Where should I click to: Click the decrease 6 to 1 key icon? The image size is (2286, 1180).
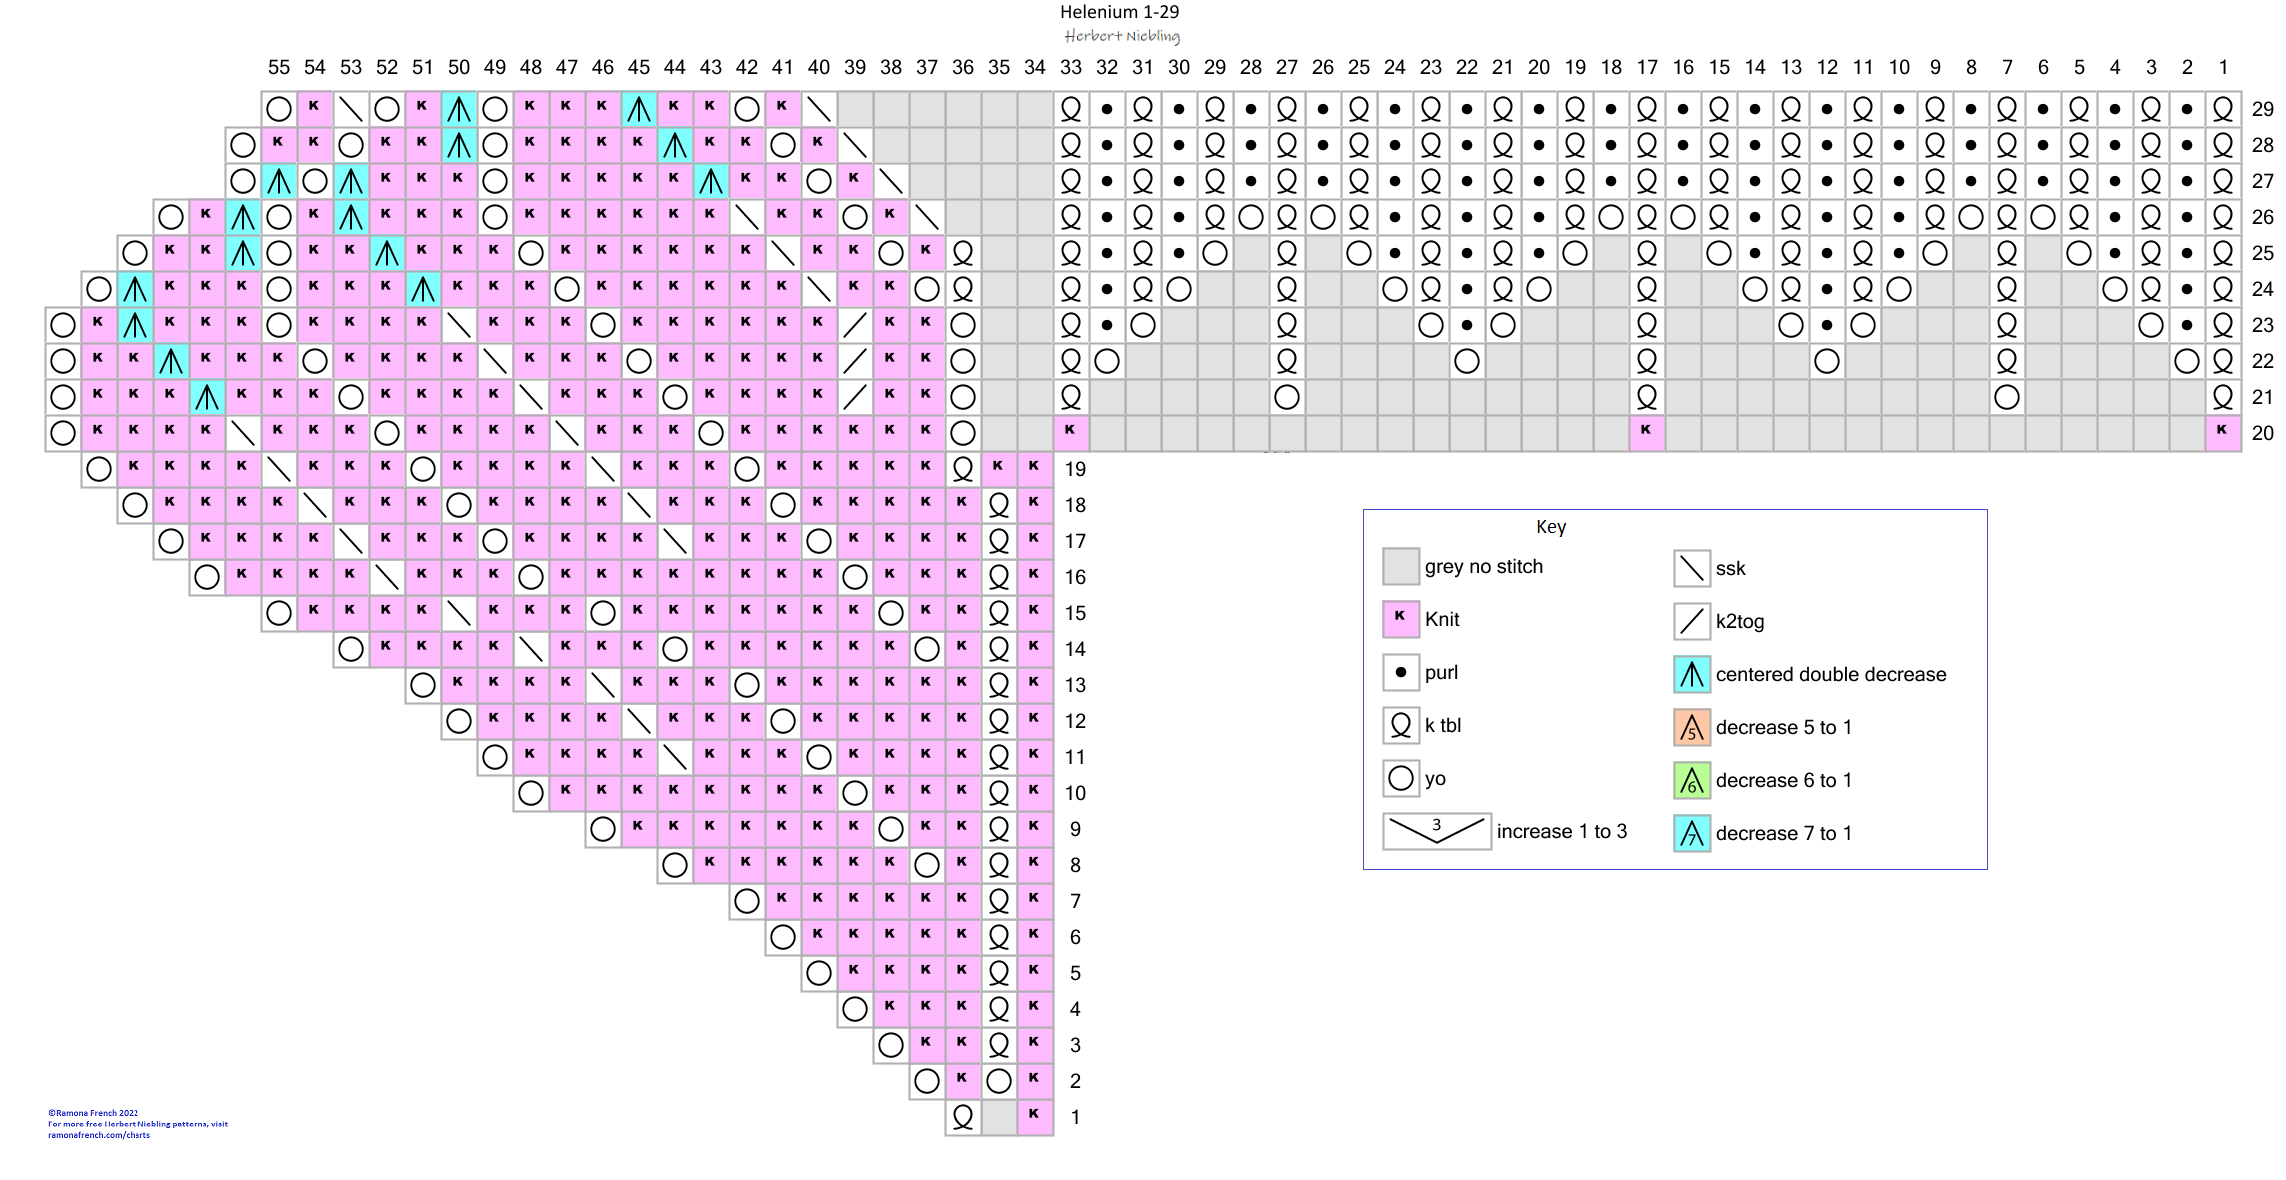pyautogui.click(x=1691, y=780)
